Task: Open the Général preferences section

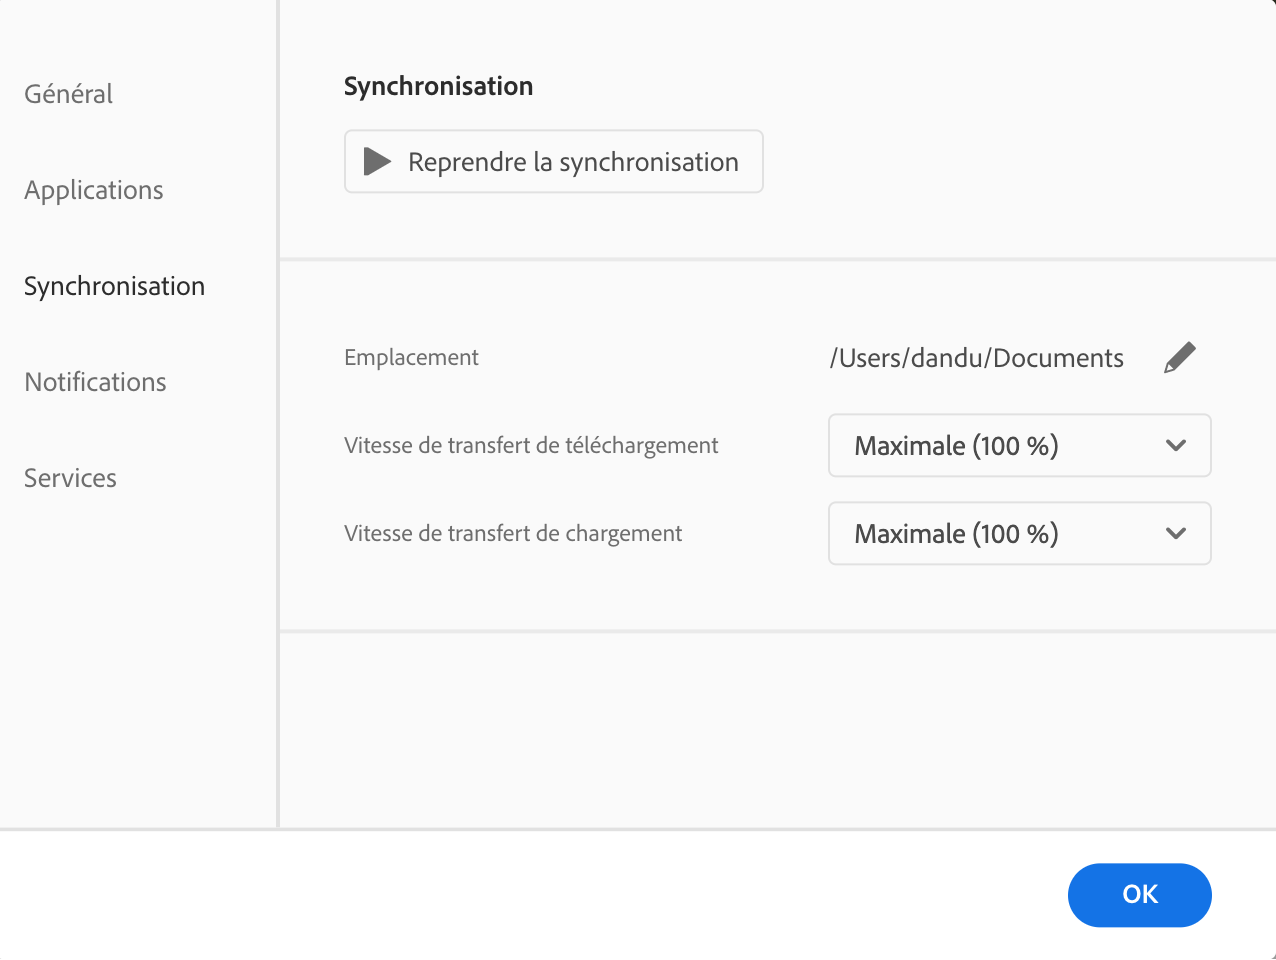Action: [x=68, y=94]
